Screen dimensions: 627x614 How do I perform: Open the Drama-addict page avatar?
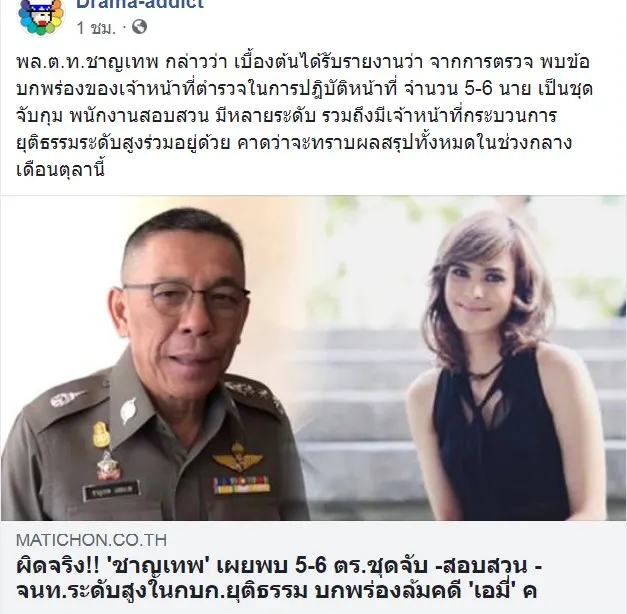41,16
